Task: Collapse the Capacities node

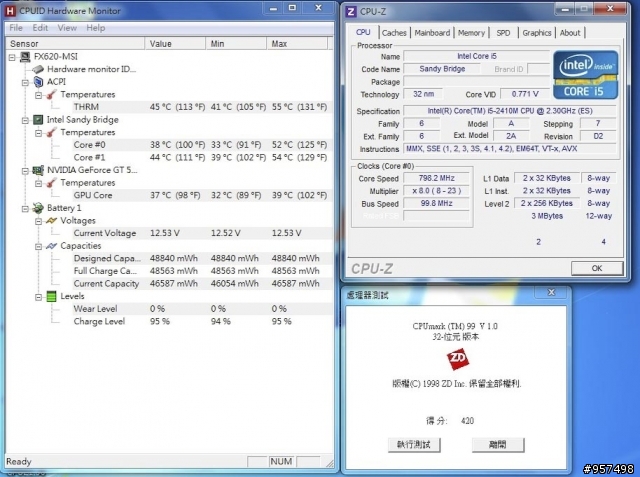Action: pyautogui.click(x=38, y=246)
